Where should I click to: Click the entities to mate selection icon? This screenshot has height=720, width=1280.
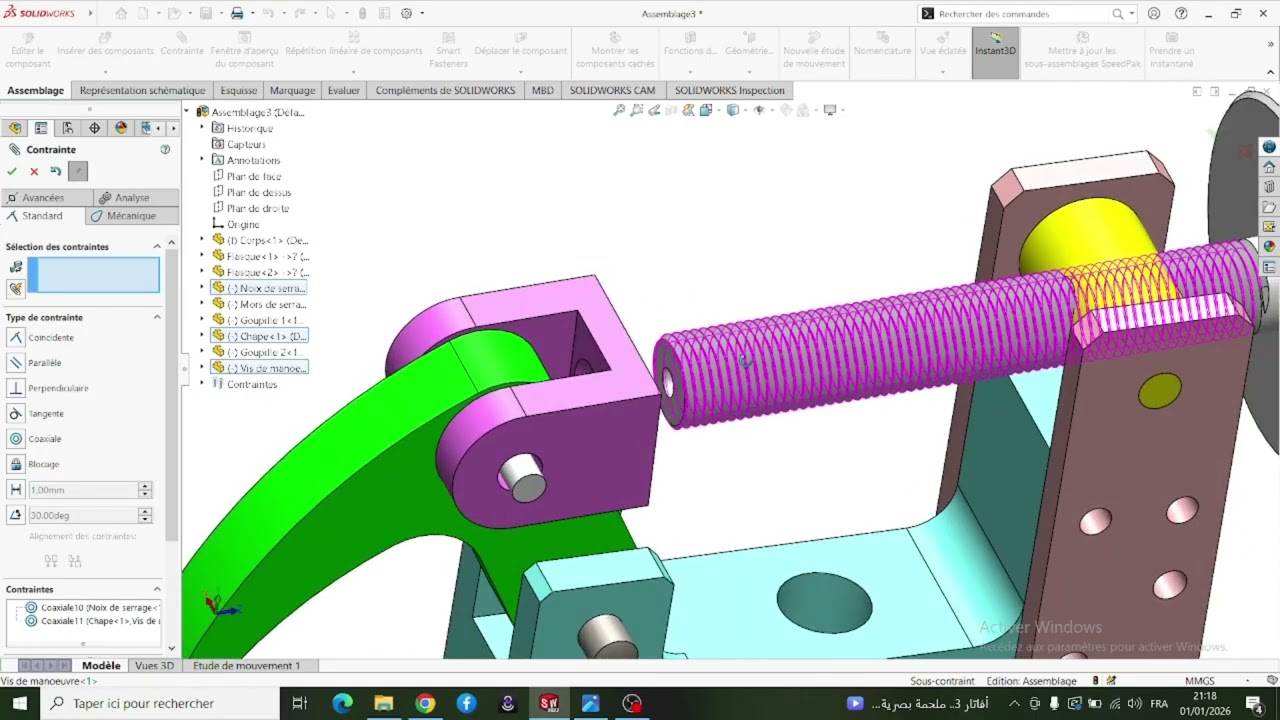pos(16,267)
